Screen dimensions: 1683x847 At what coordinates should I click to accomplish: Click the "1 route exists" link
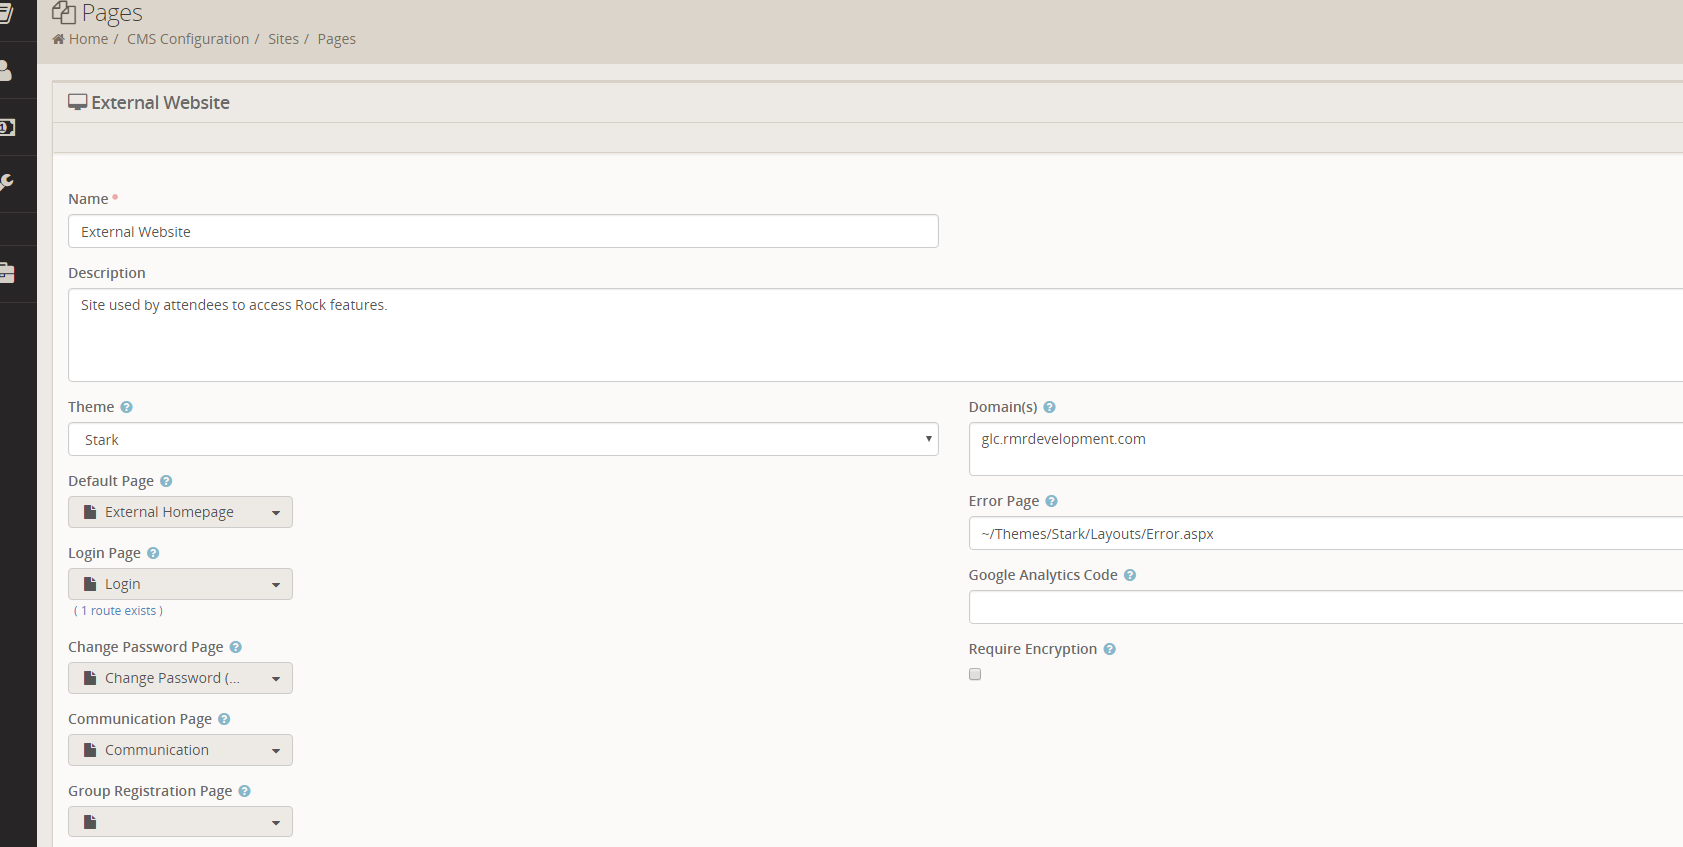pyautogui.click(x=119, y=611)
